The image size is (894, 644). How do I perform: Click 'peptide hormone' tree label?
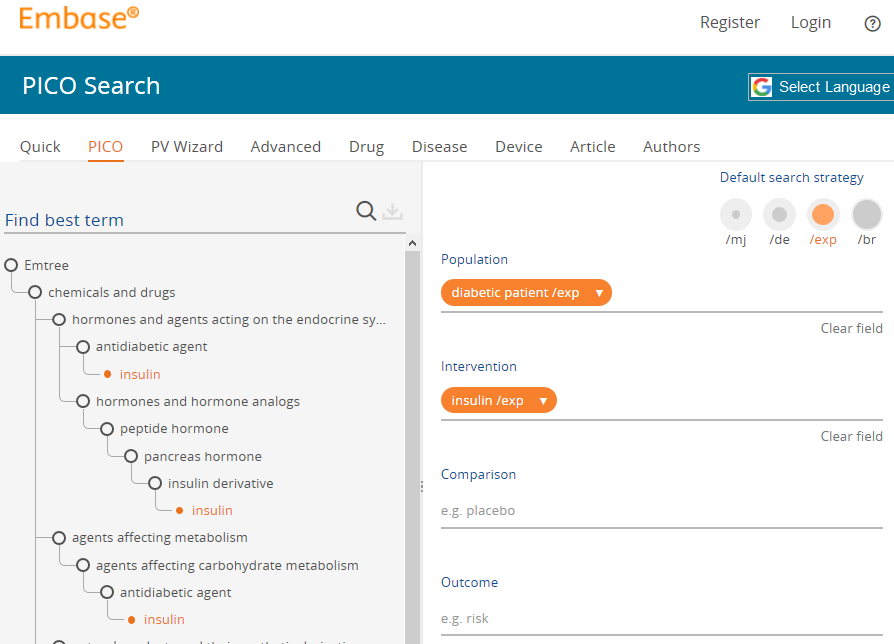174,429
